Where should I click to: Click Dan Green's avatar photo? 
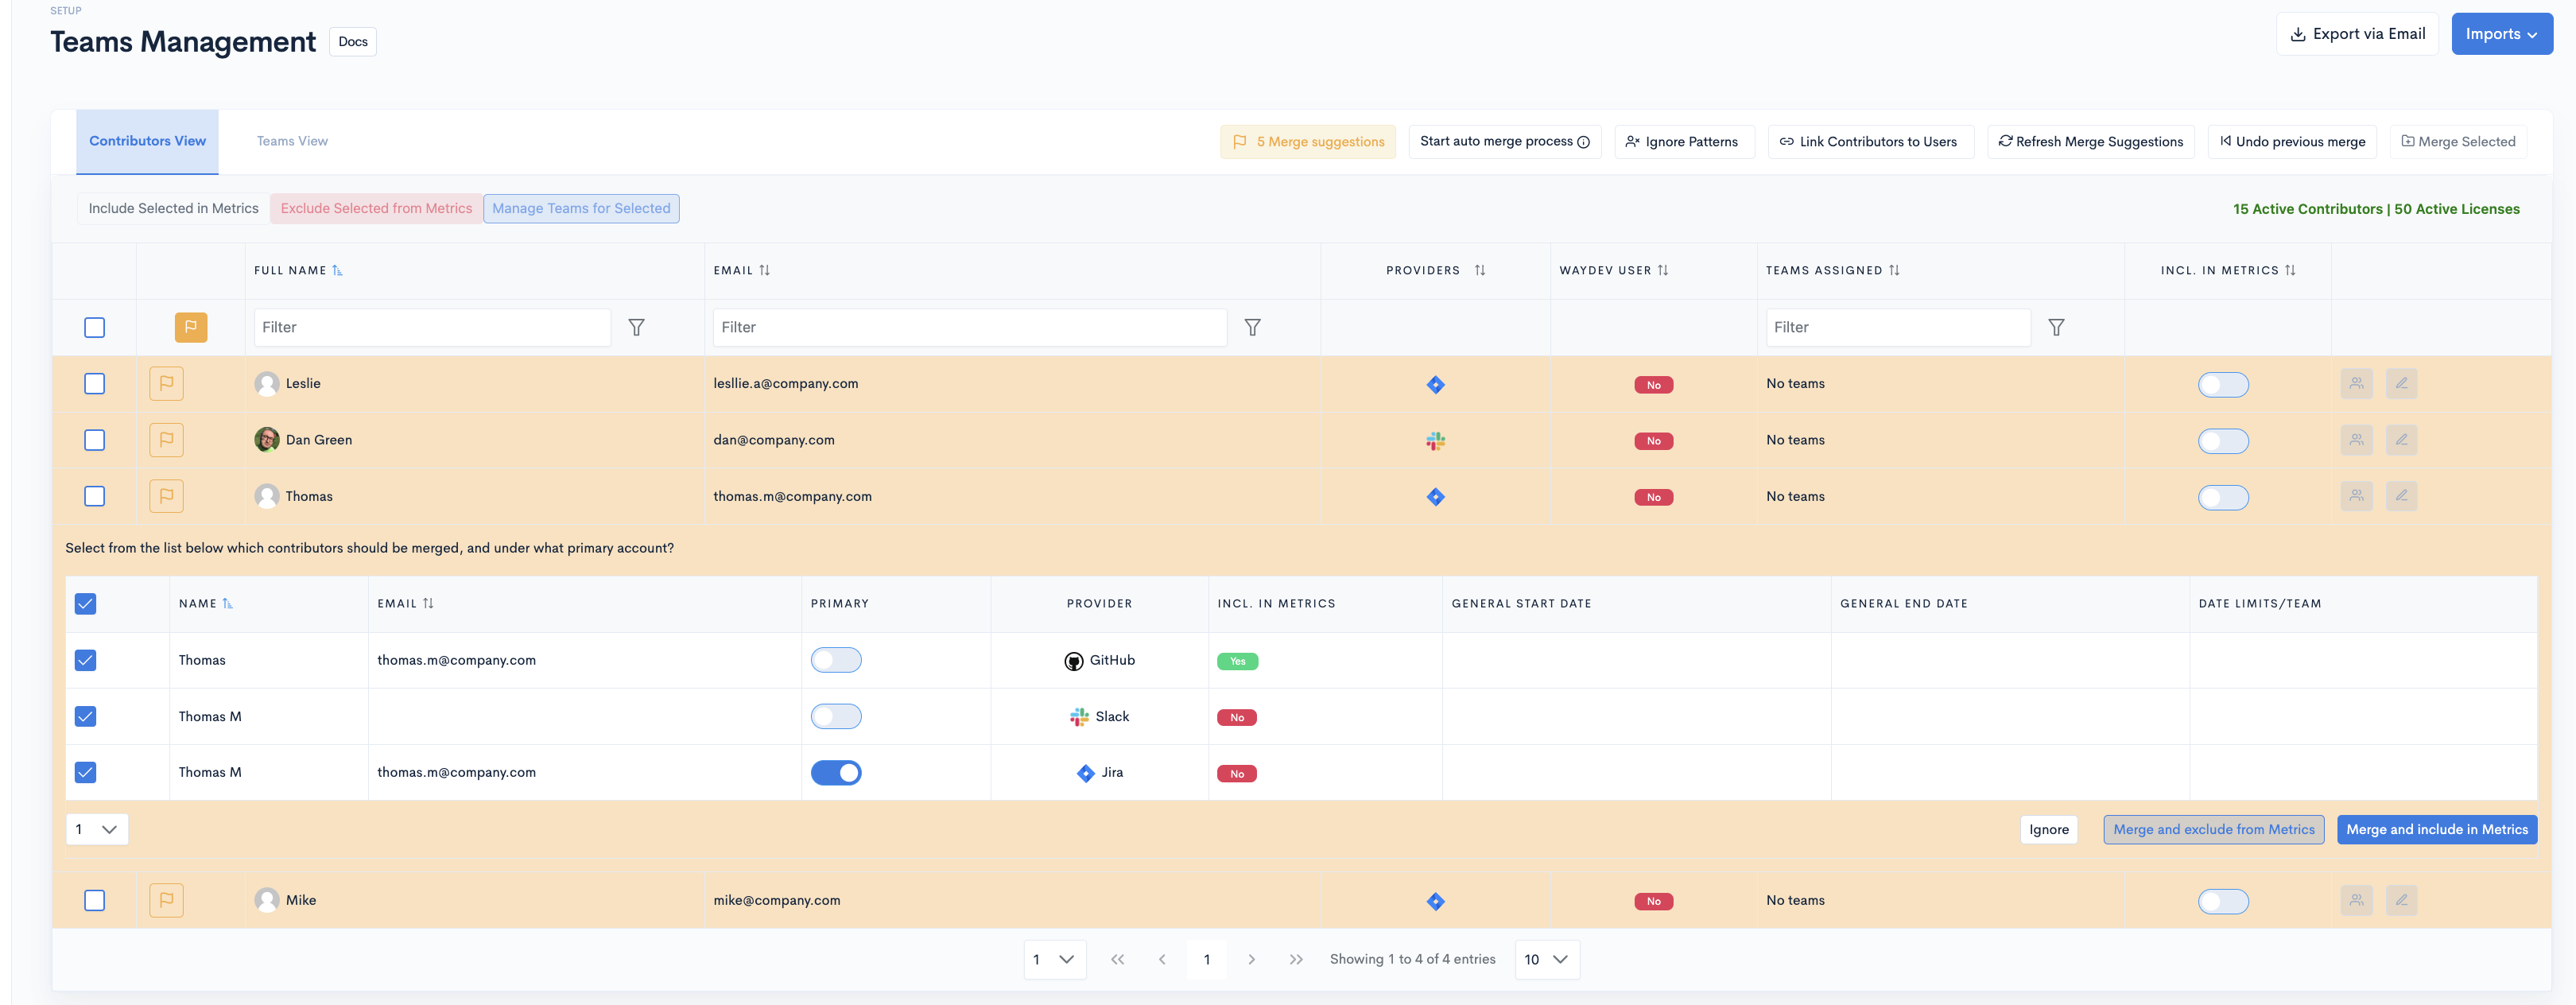coord(267,439)
